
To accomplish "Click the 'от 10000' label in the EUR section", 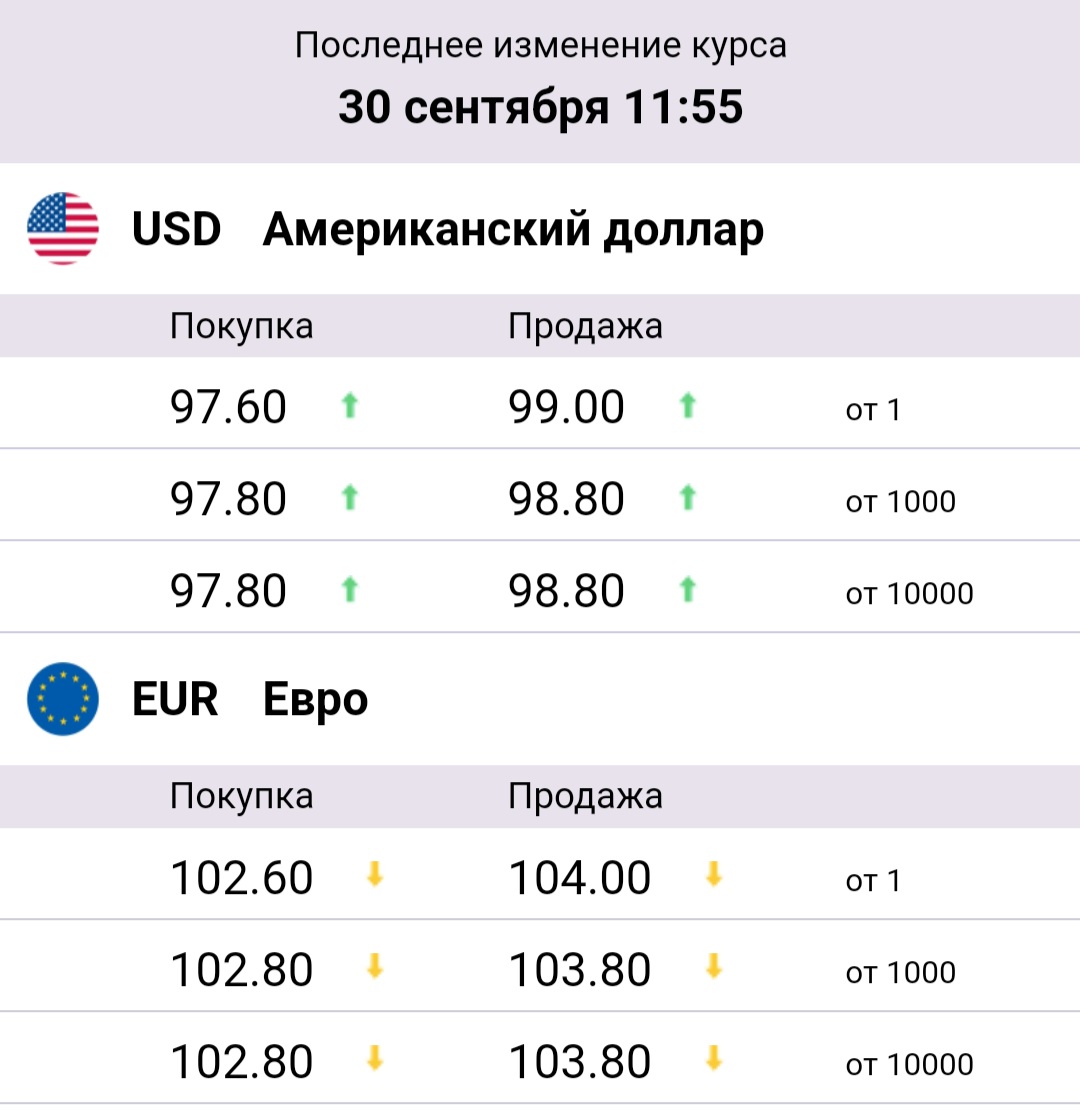I will click(909, 1065).
